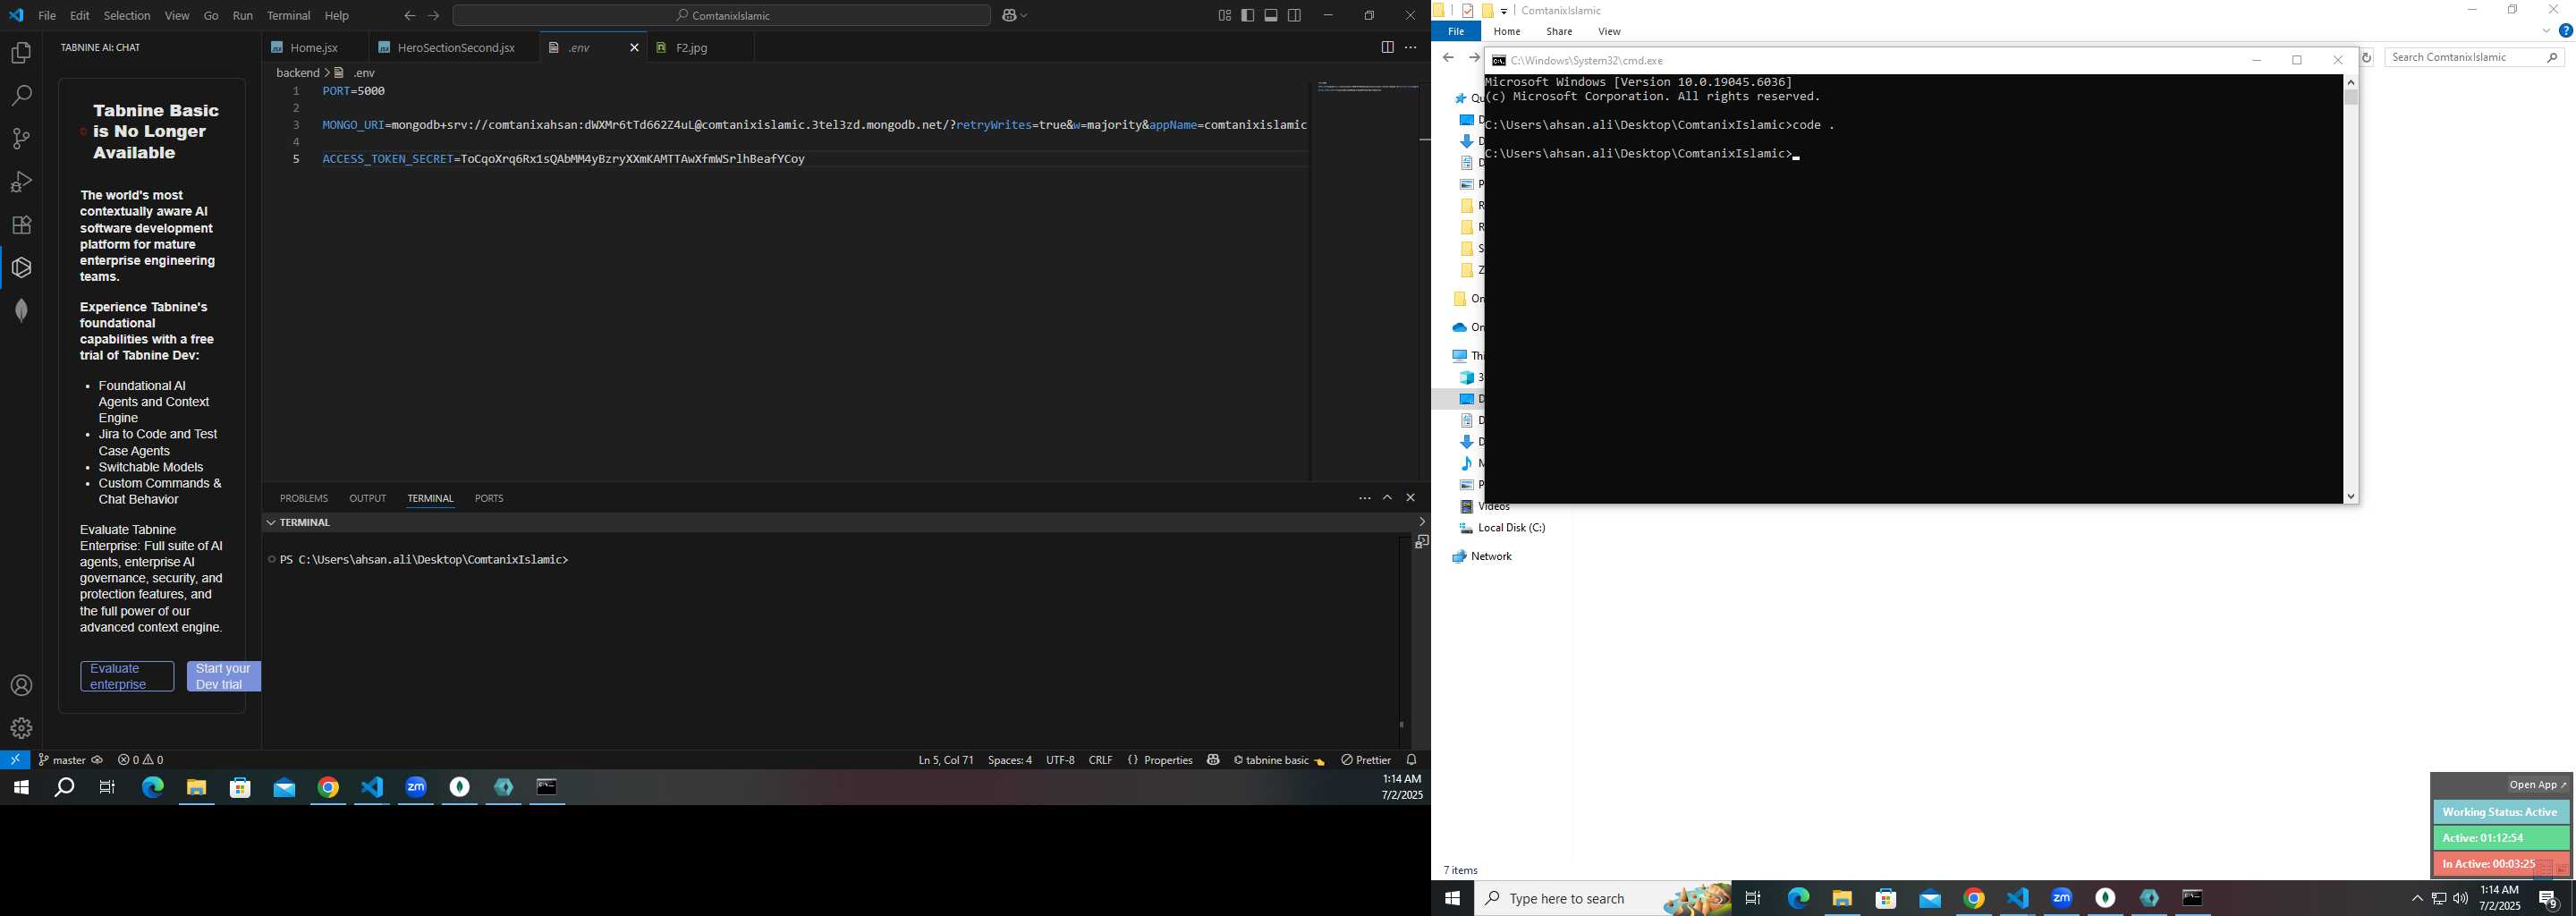Open Run and Debug view in activity bar
2576x916 pixels.
click(x=21, y=182)
